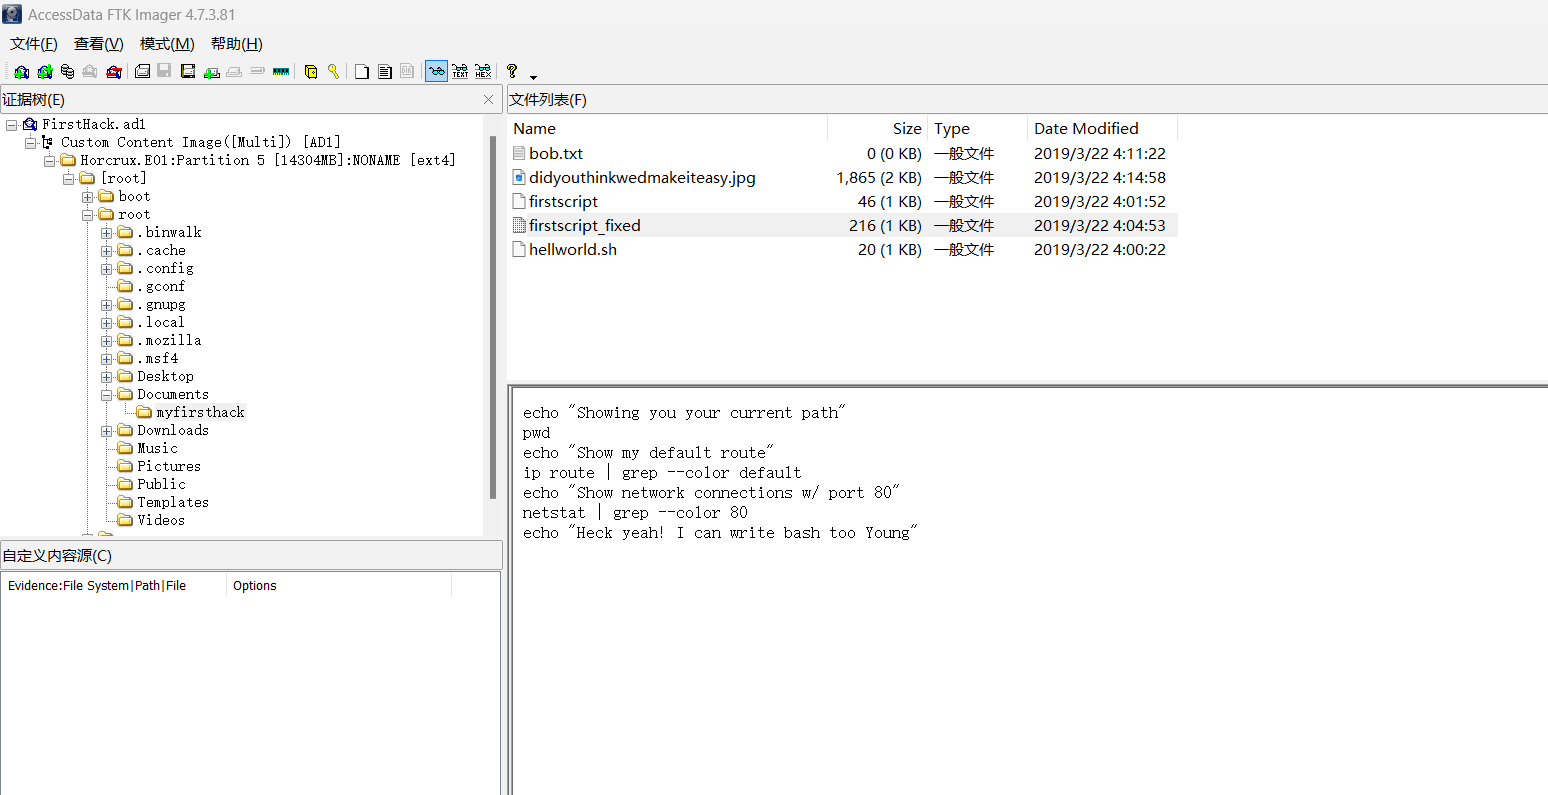Click the Remove All Evidence Items icon
This screenshot has width=1548, height=795.
(x=114, y=72)
